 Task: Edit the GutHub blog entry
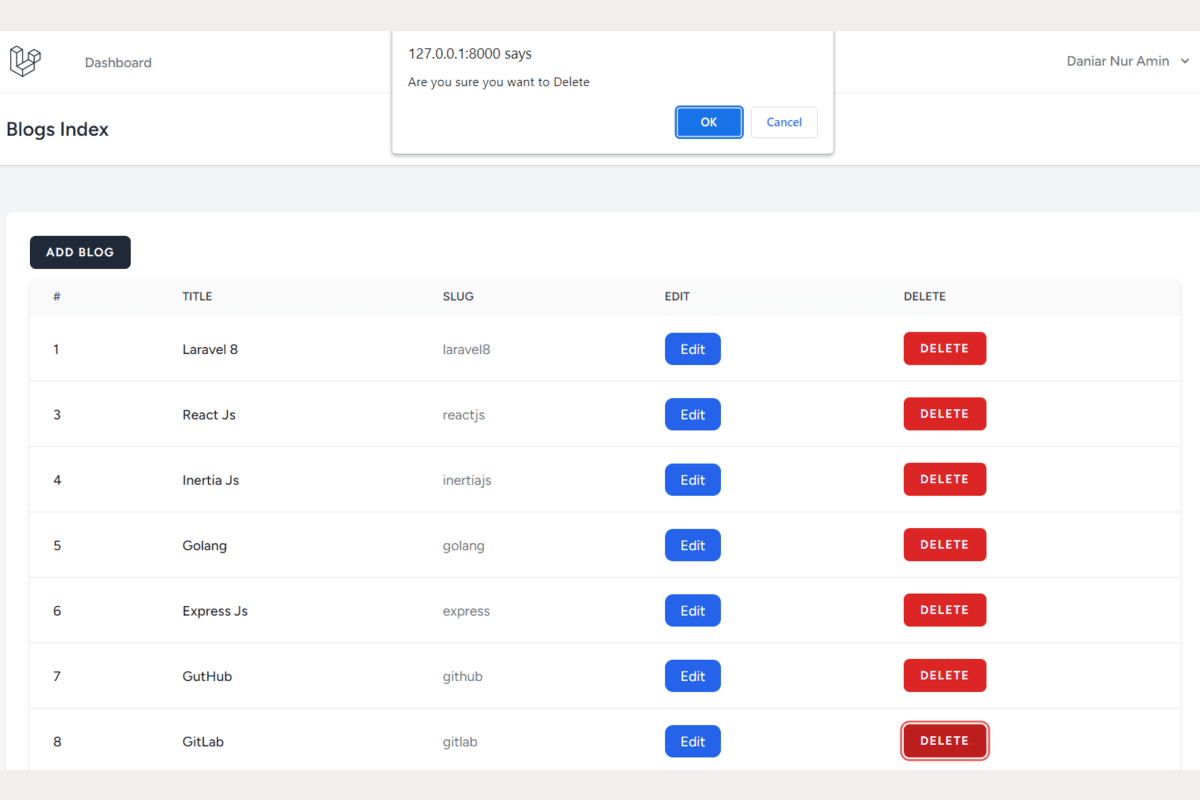click(692, 676)
